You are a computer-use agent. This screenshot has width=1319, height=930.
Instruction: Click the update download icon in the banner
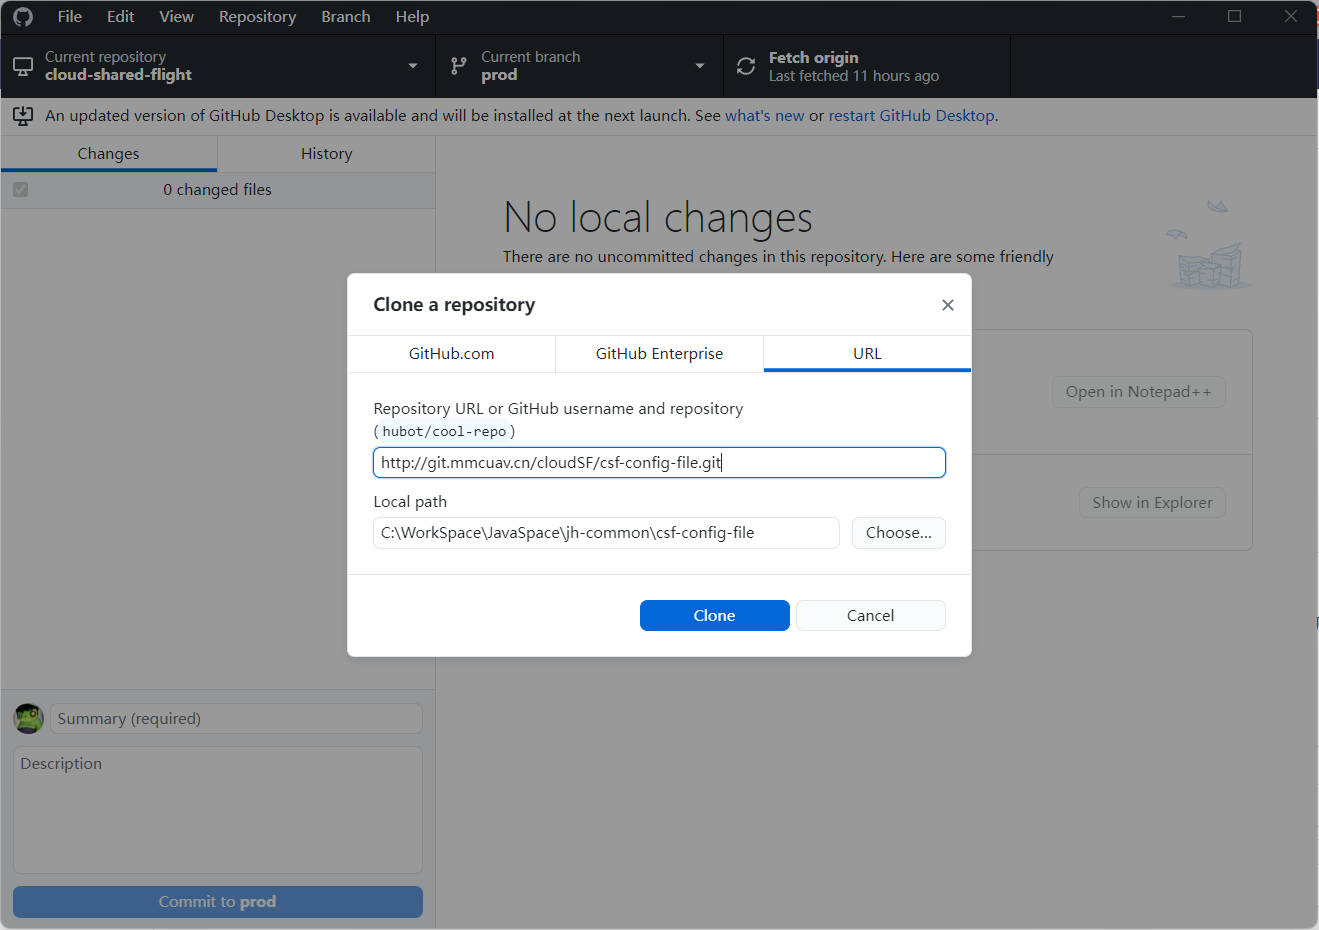click(x=22, y=115)
